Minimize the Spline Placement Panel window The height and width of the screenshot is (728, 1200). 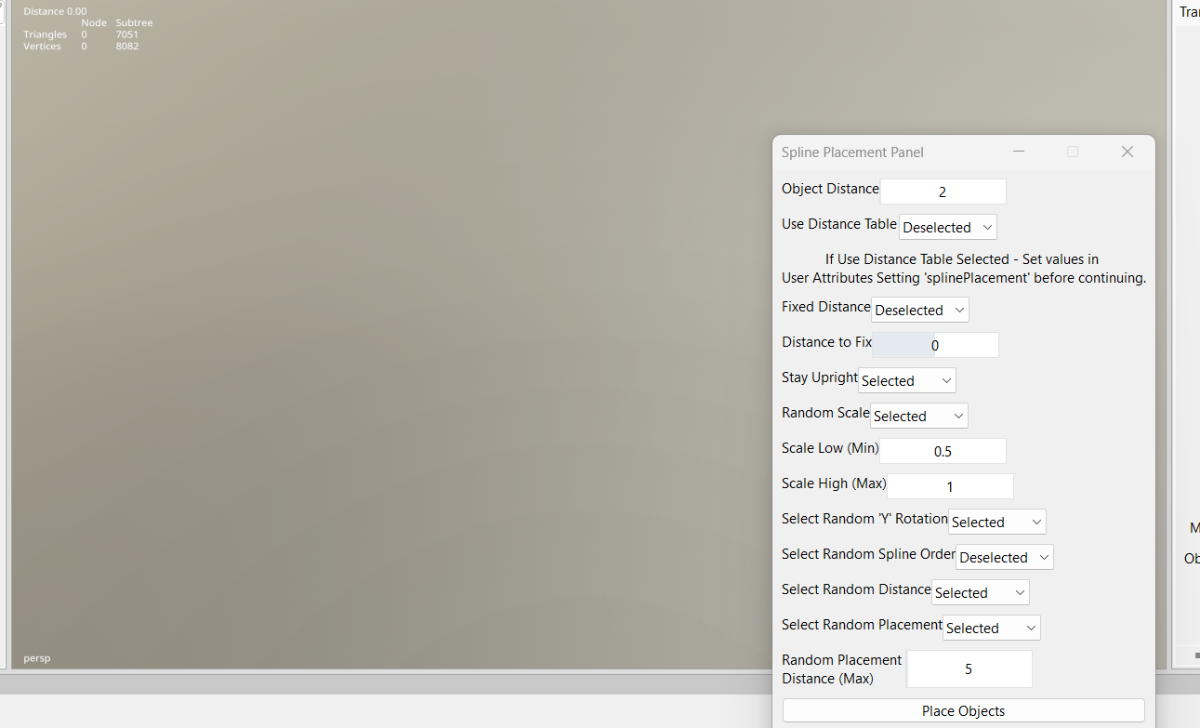tap(1019, 152)
